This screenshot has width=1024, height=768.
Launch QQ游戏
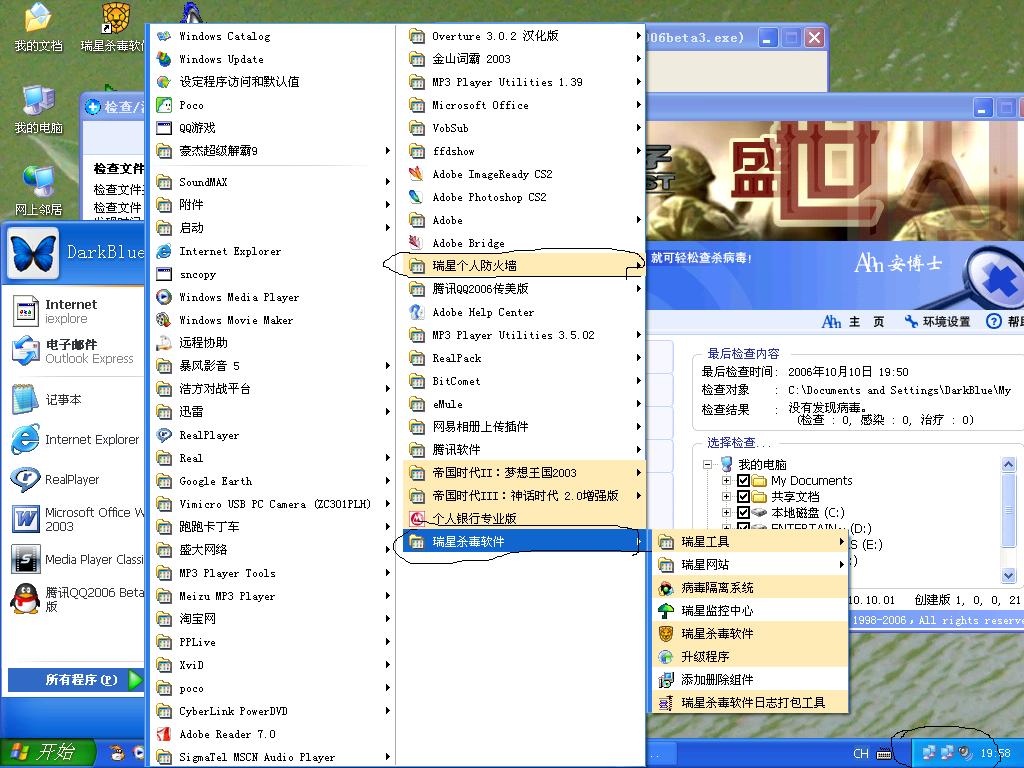tap(273, 128)
